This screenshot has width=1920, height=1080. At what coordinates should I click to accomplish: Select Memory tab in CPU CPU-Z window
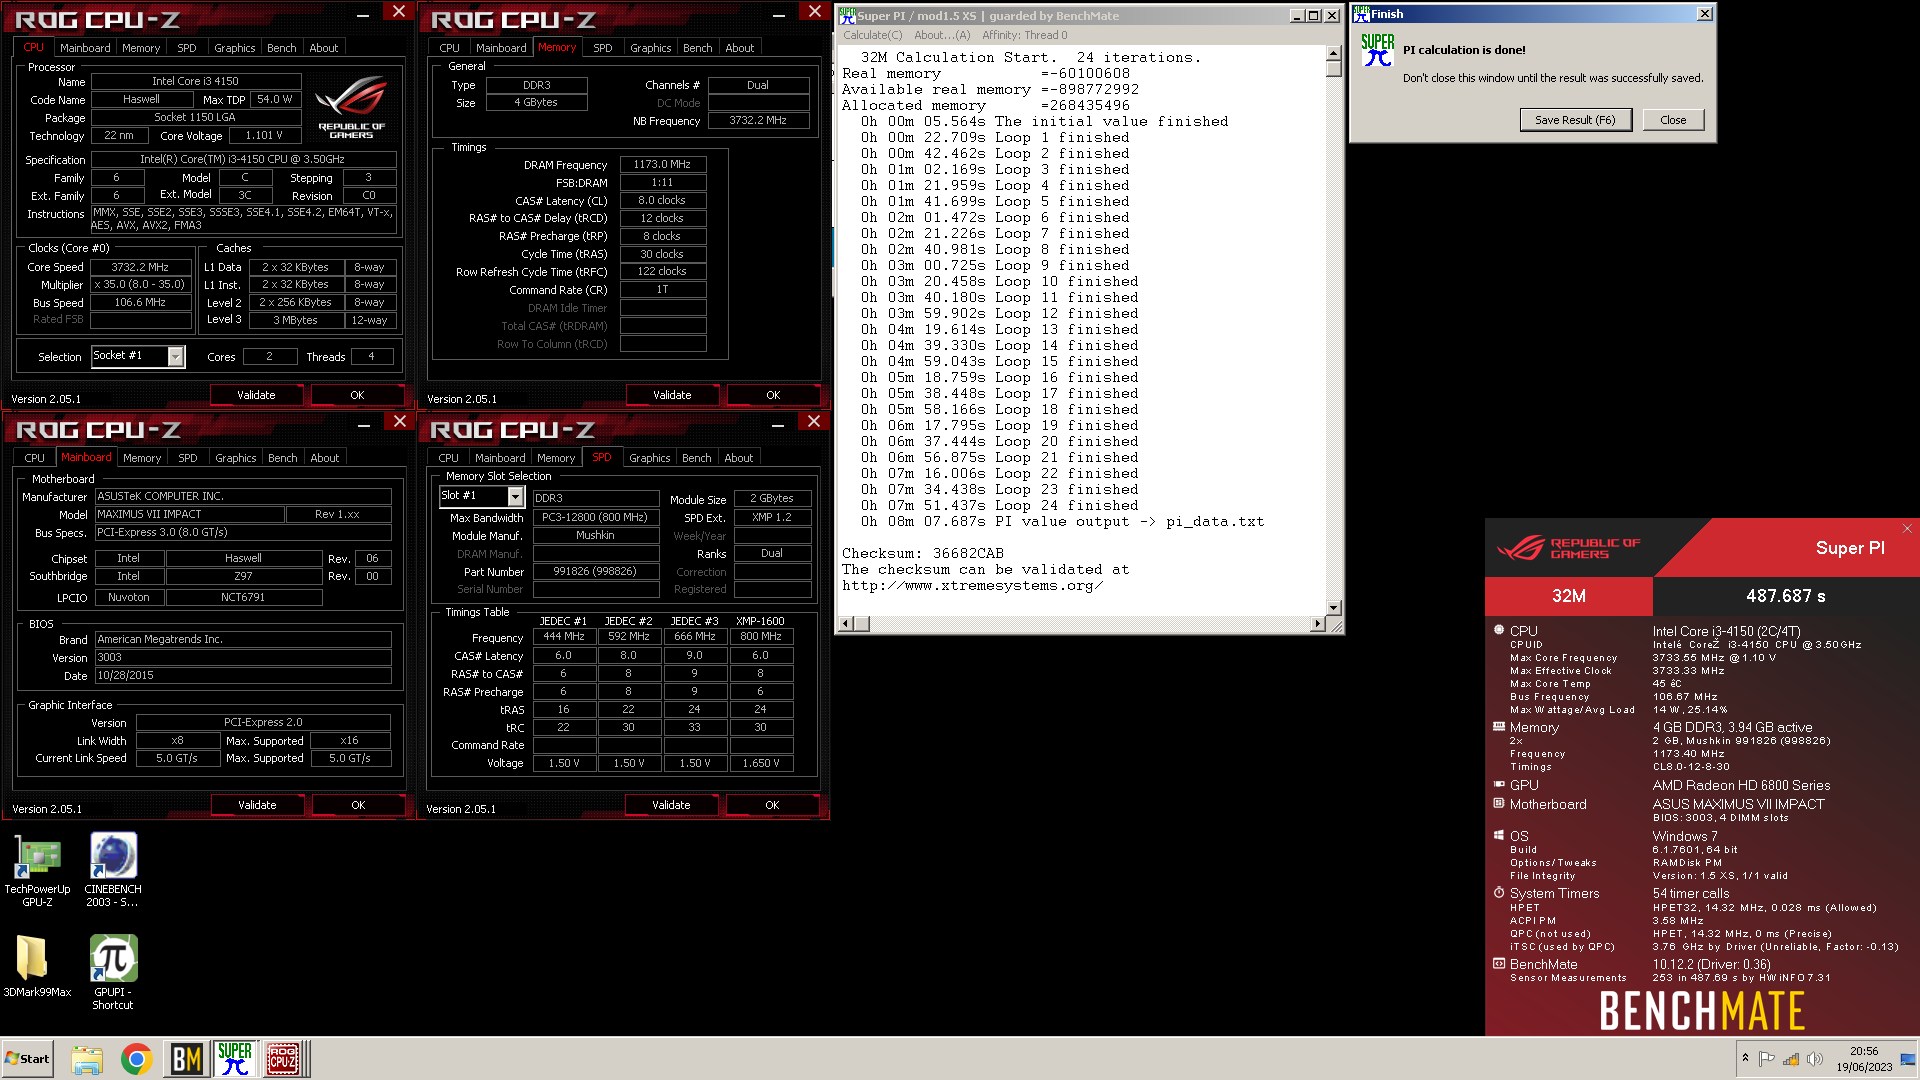click(141, 48)
